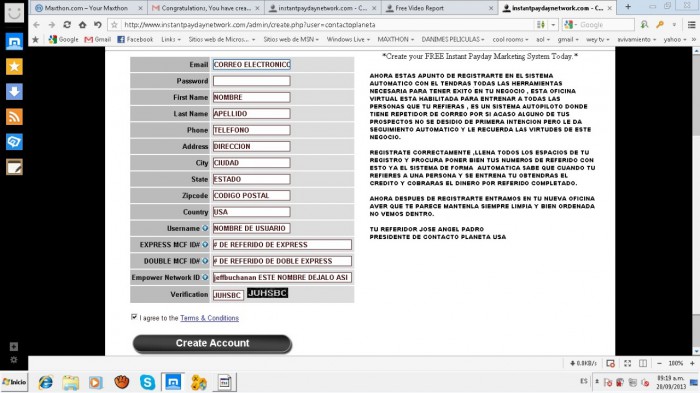Open the Favorites star in Maxthon sidebar
The width and height of the screenshot is (700, 393).
click(x=14, y=67)
